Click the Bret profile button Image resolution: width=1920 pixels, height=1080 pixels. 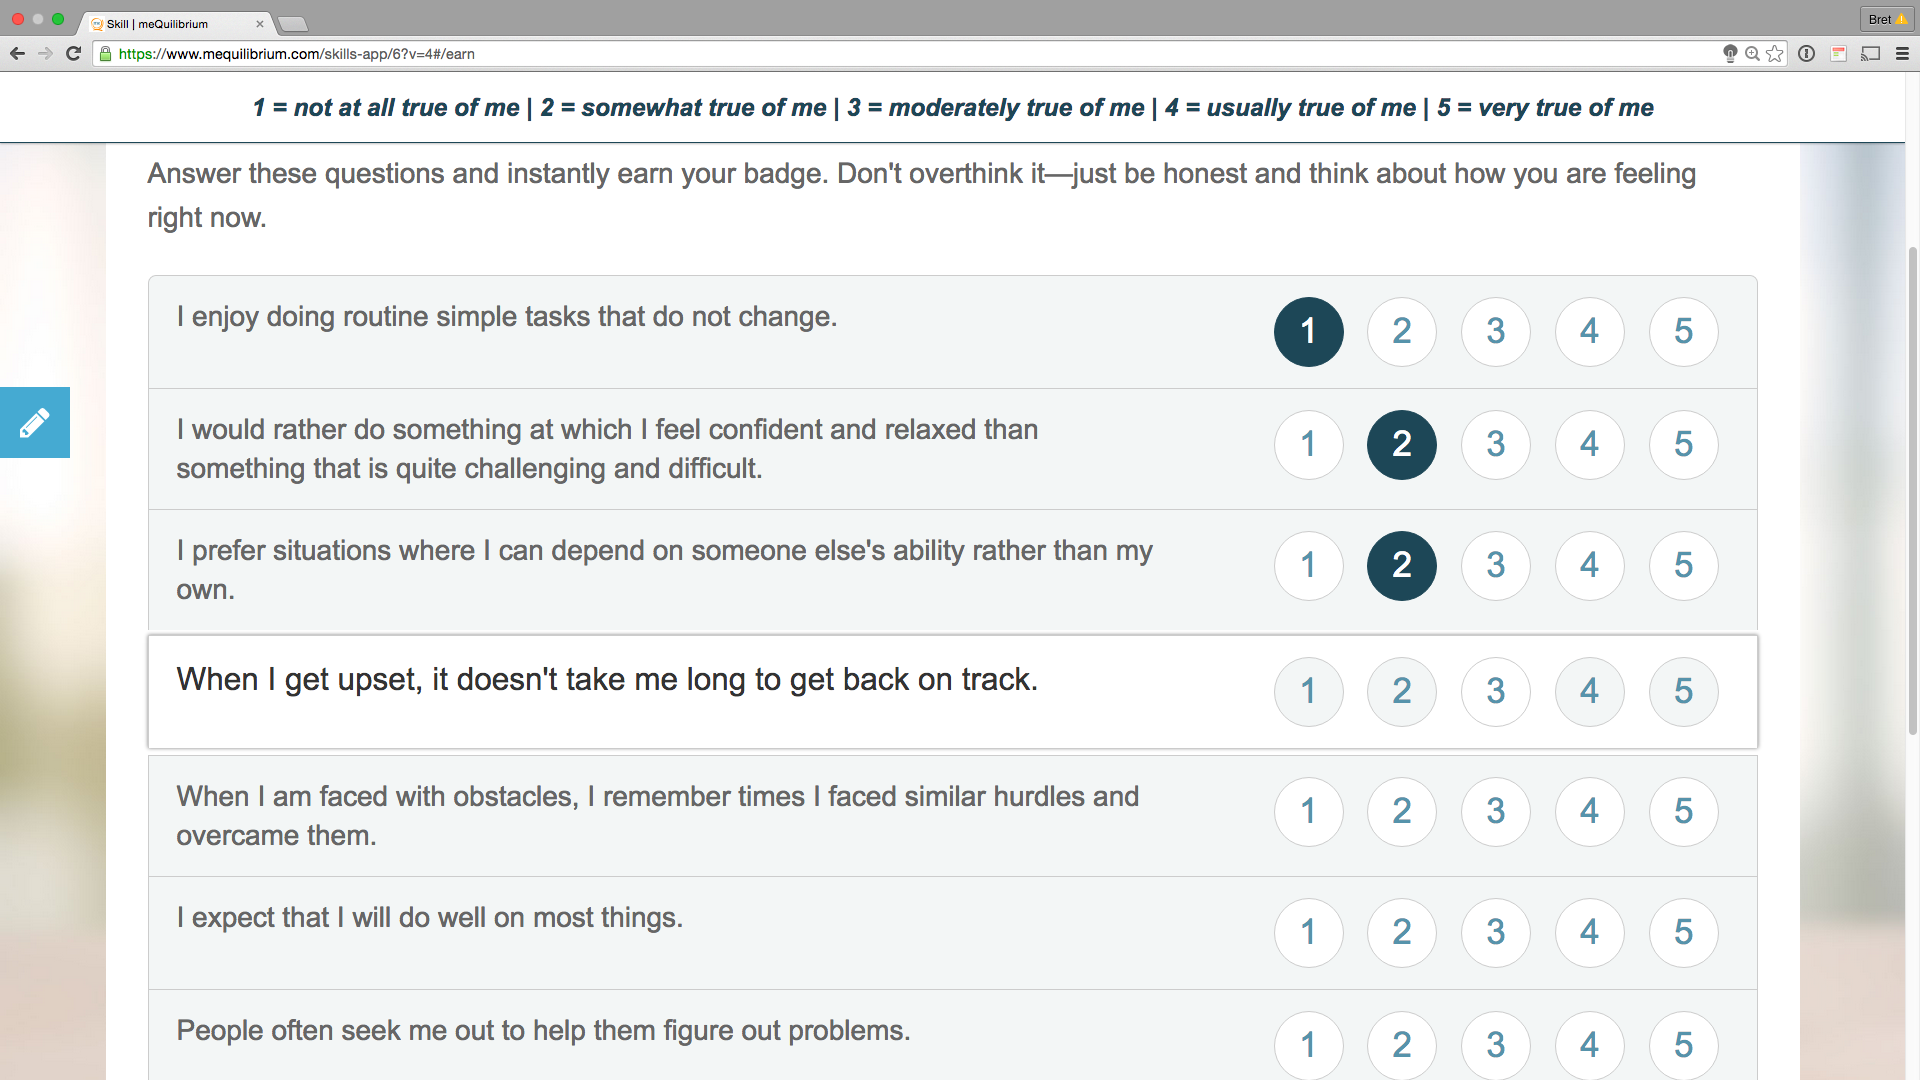[1887, 19]
